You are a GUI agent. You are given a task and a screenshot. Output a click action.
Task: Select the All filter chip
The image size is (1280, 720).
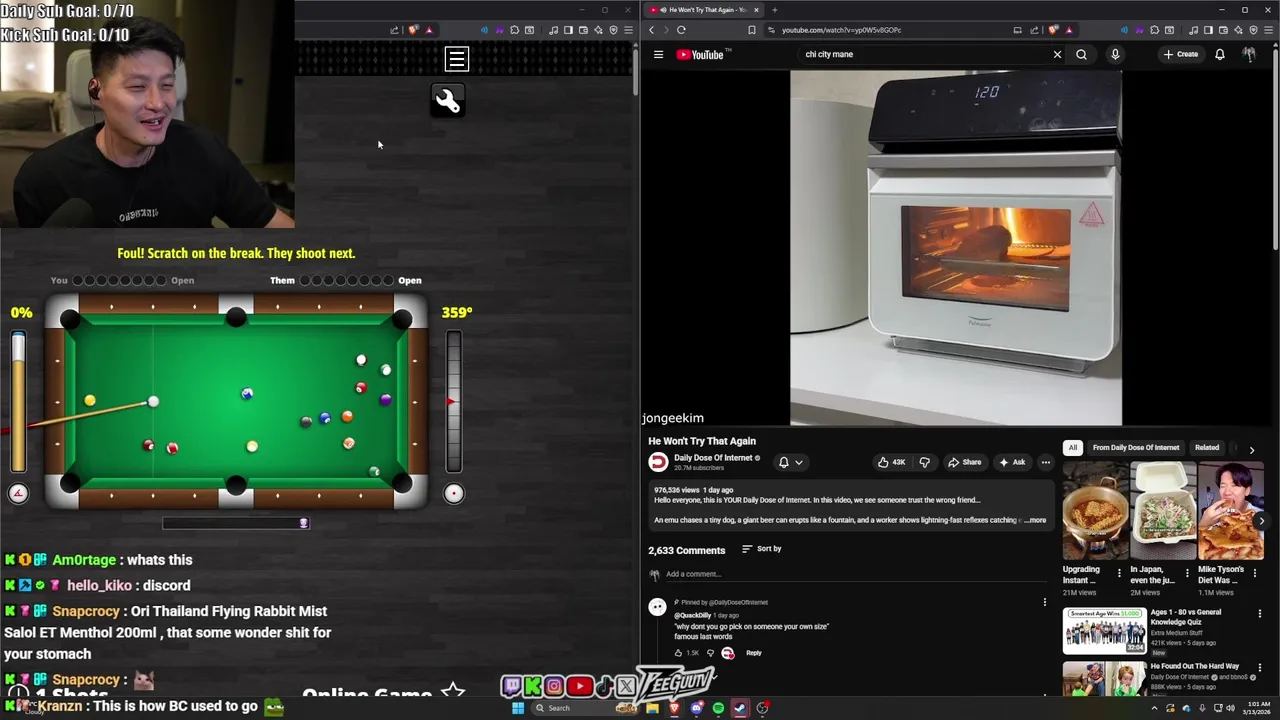[1073, 448]
